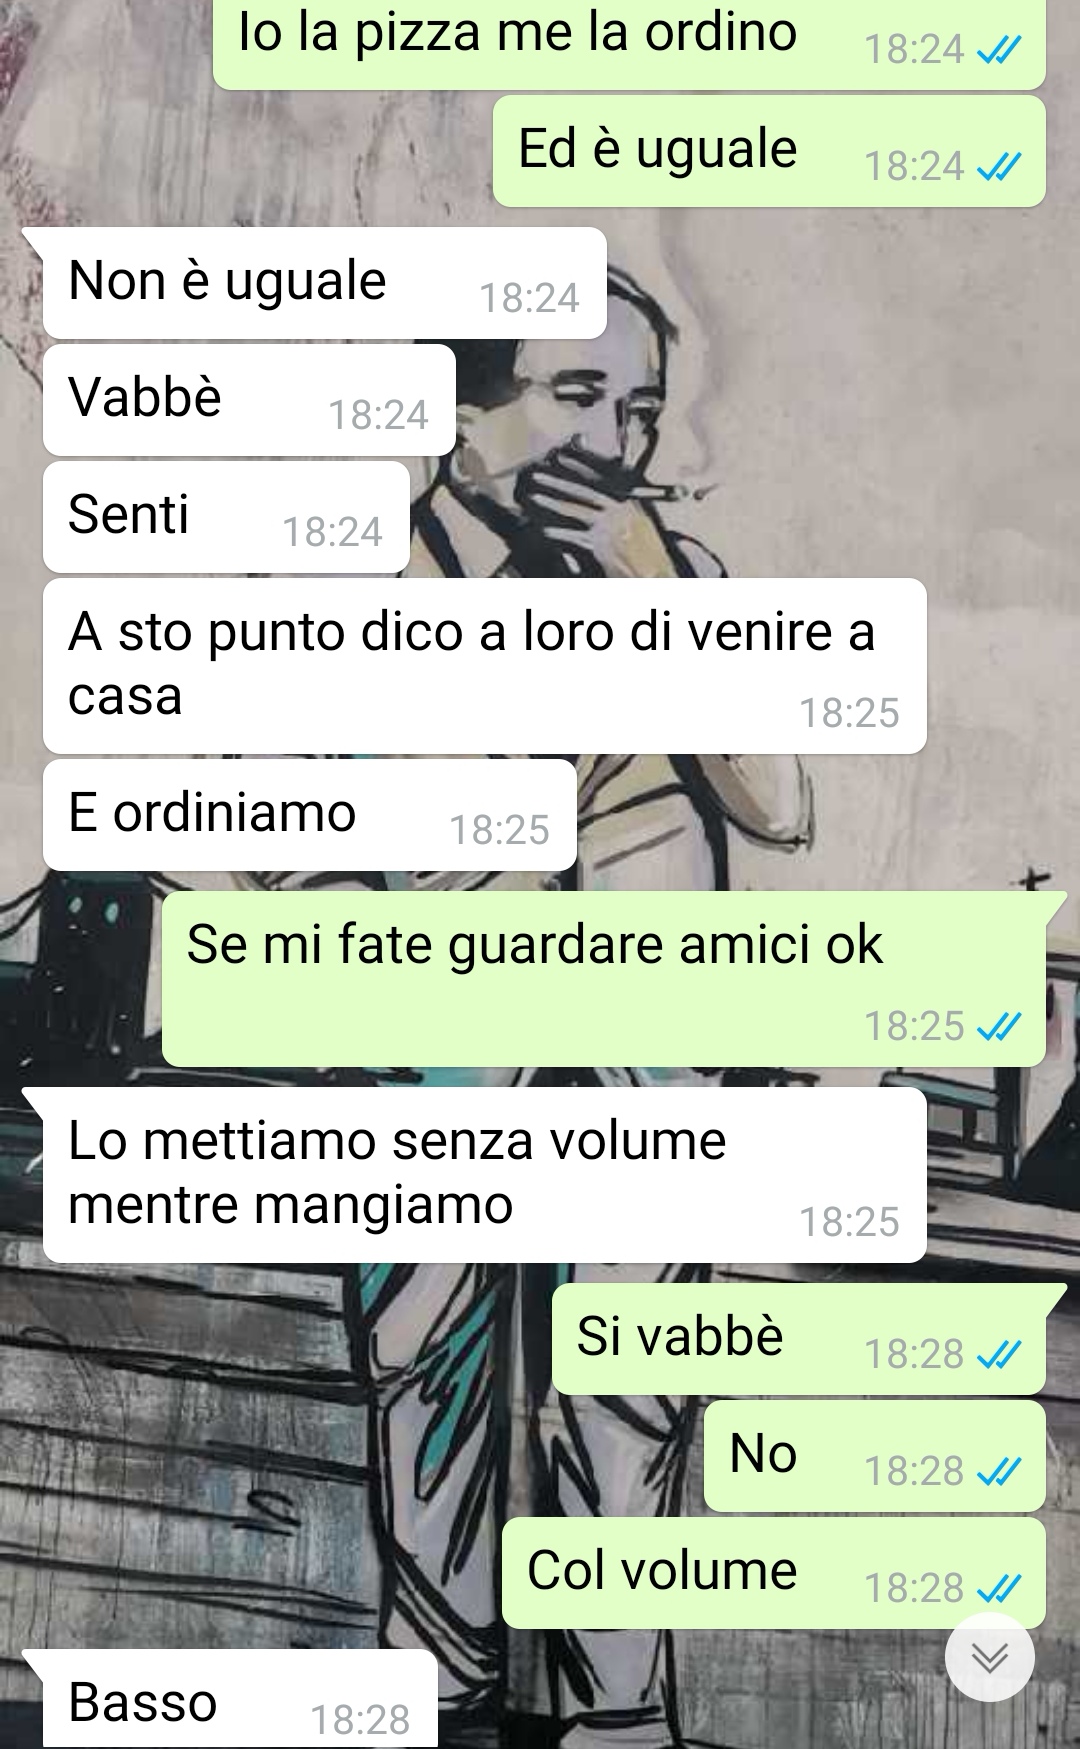Image resolution: width=1080 pixels, height=1749 pixels.
Task: Tap message 'A sto punto dico a loro di venire a casa'
Action: [484, 666]
